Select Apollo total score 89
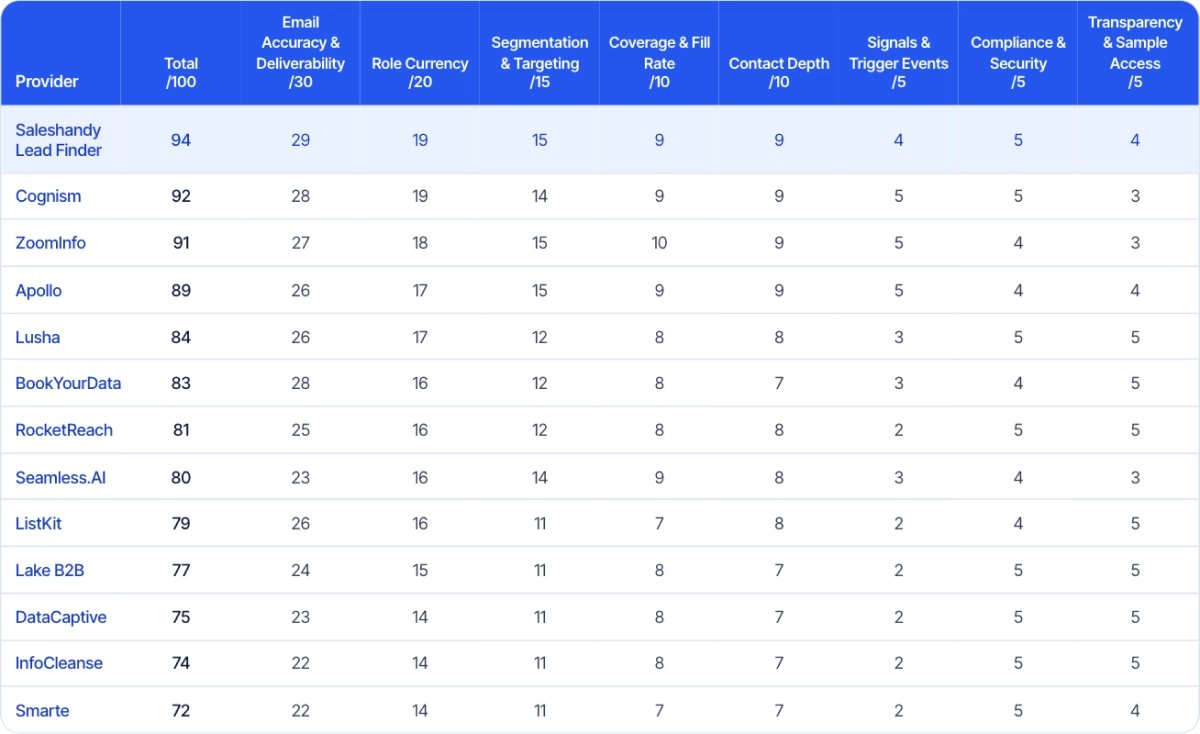 click(181, 290)
